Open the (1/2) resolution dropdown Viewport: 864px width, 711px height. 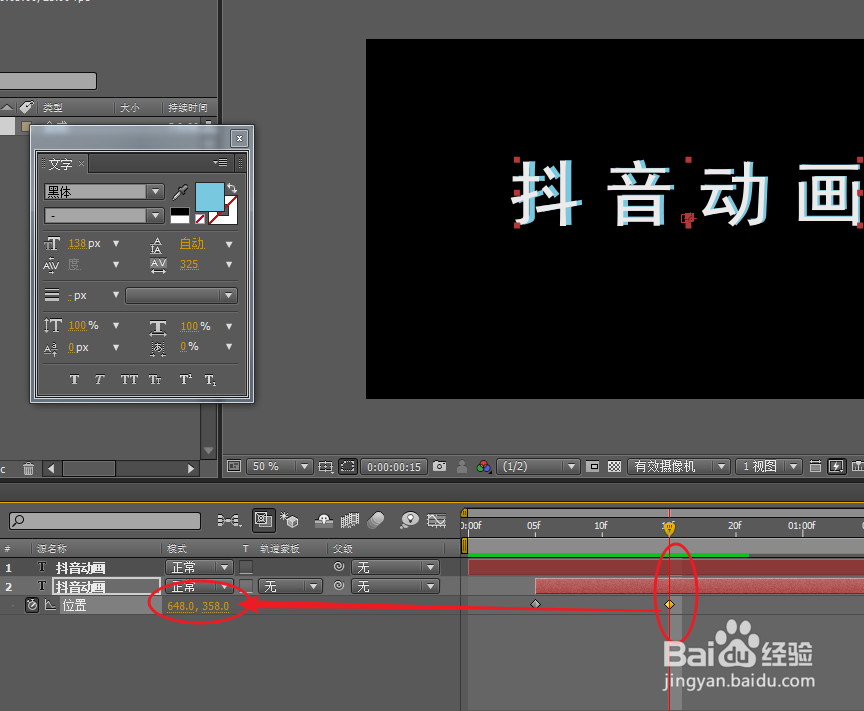click(538, 466)
